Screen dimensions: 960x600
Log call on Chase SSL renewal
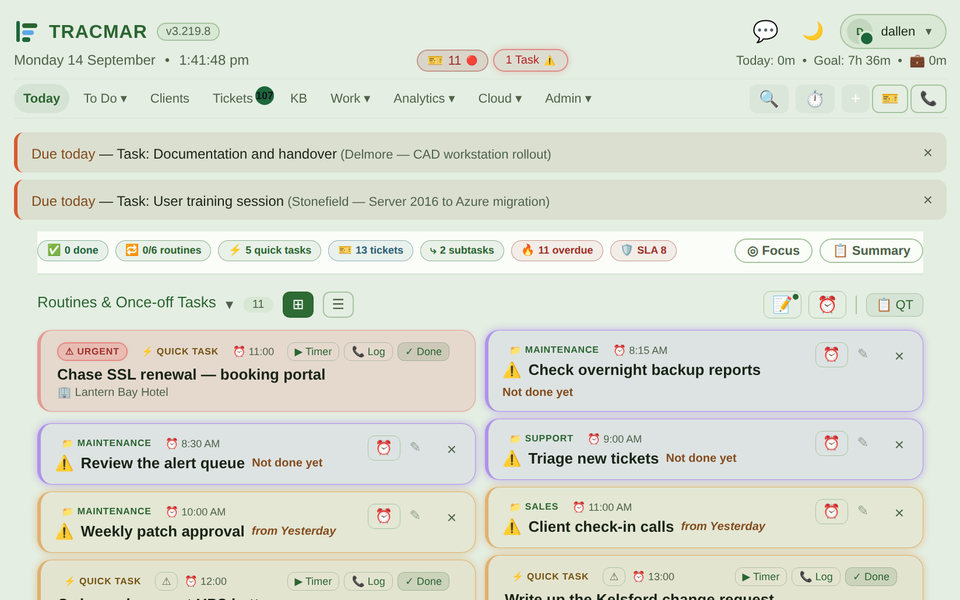click(368, 351)
